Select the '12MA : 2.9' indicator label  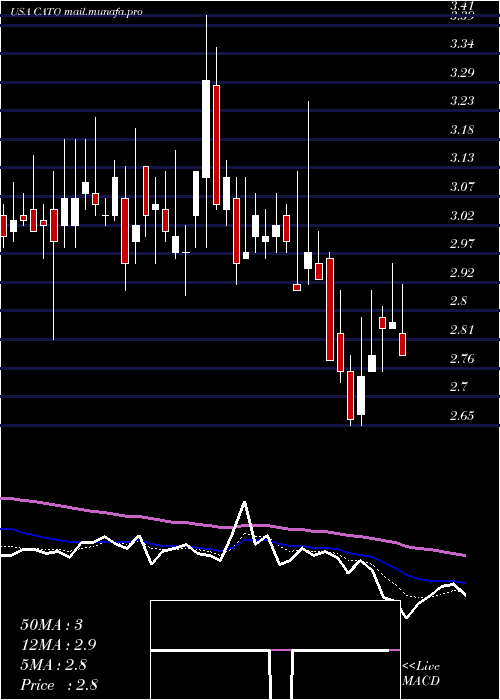point(58,645)
